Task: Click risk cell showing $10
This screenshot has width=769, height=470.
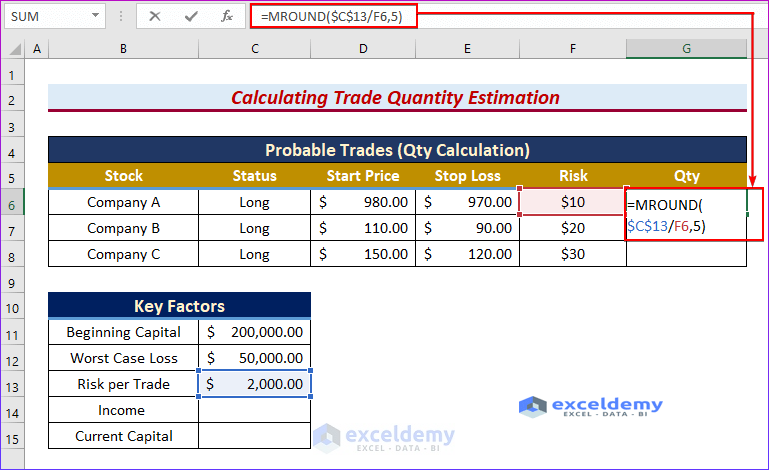Action: coord(573,202)
